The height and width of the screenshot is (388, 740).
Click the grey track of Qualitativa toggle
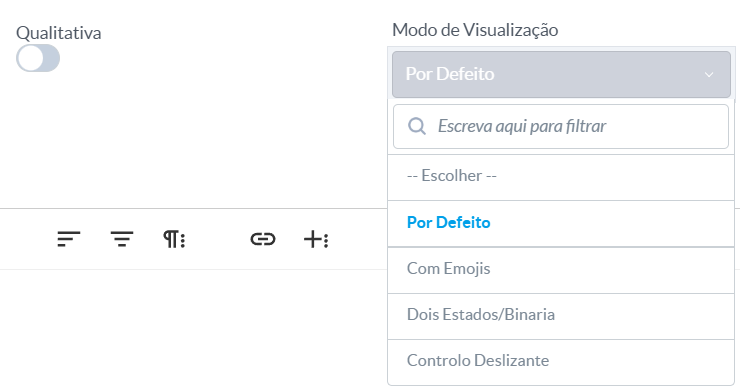[x=51, y=58]
